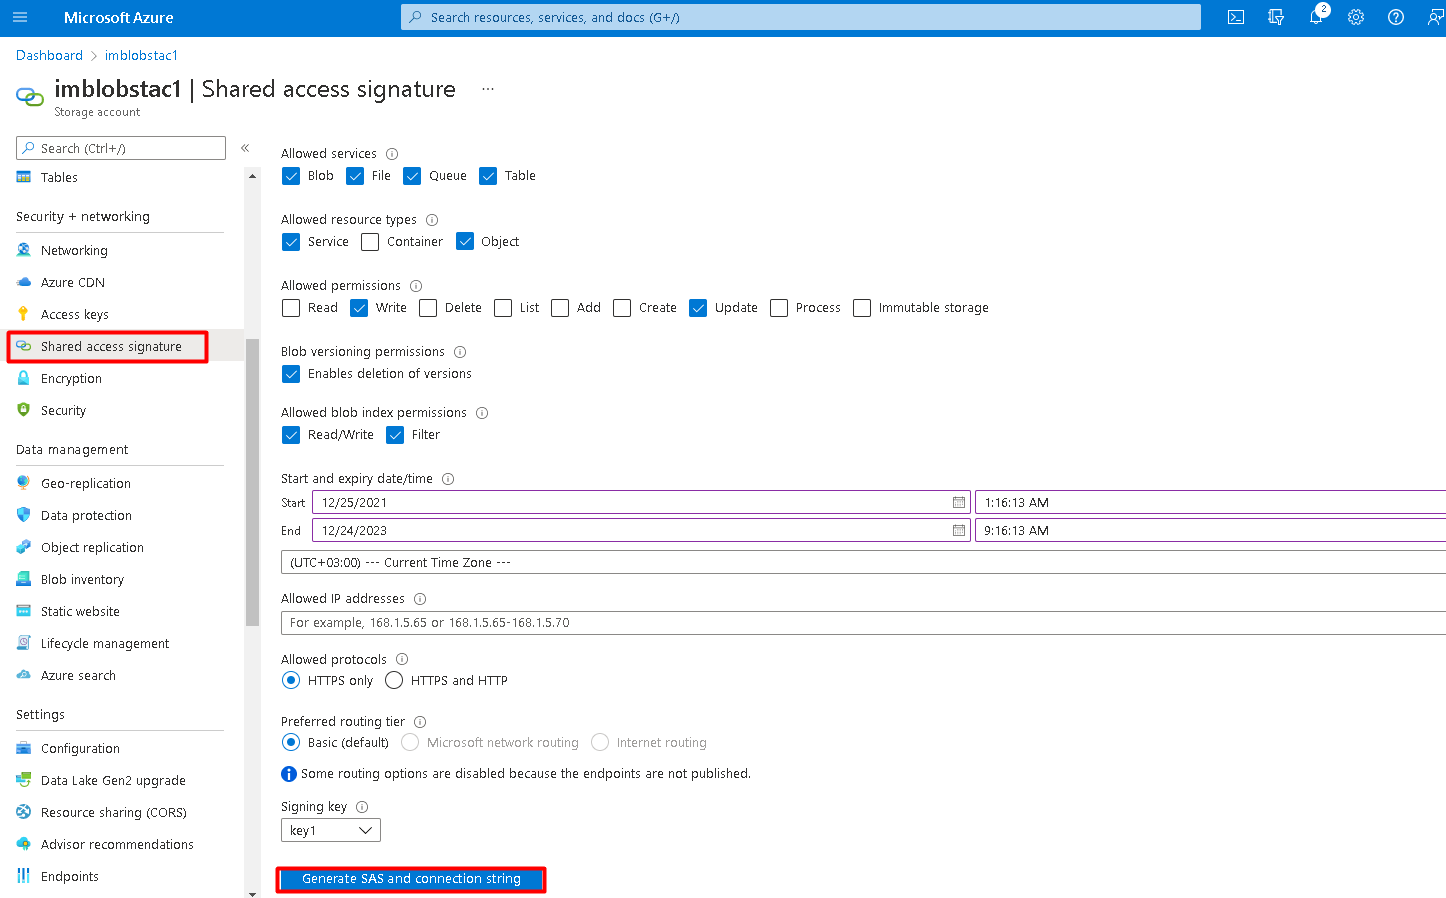
Task: Enable the Read permission checkbox
Action: [x=291, y=308]
